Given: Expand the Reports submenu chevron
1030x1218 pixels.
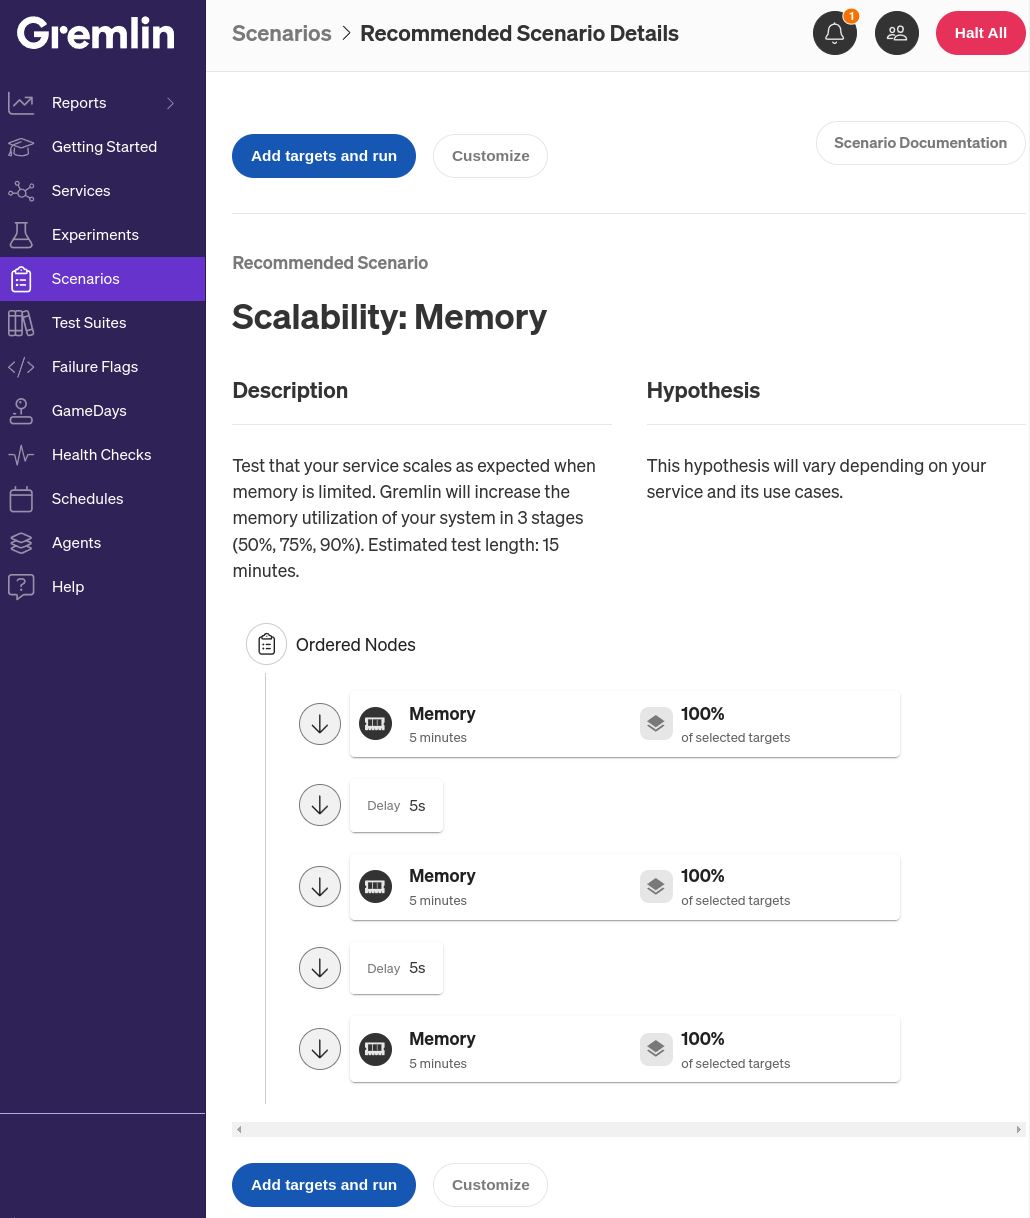Looking at the screenshot, I should [170, 103].
